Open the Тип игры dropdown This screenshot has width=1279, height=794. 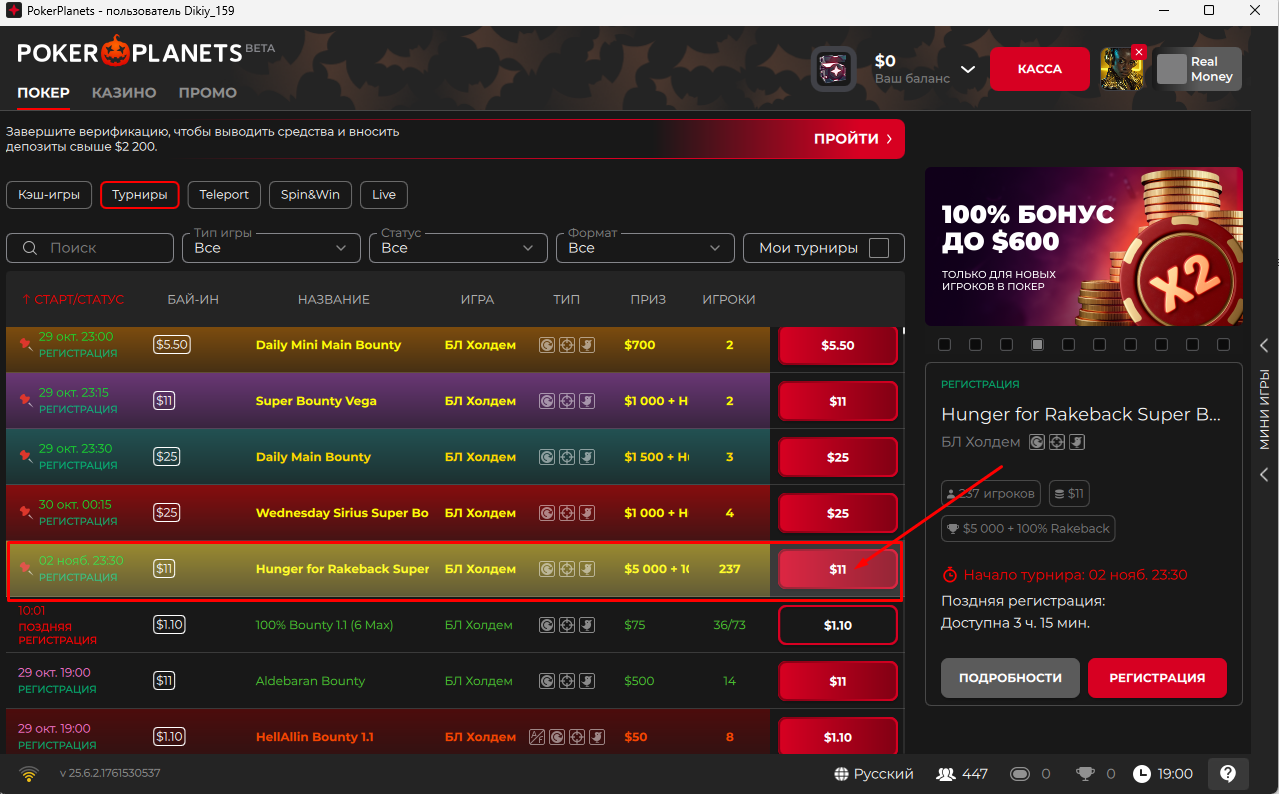coord(270,247)
